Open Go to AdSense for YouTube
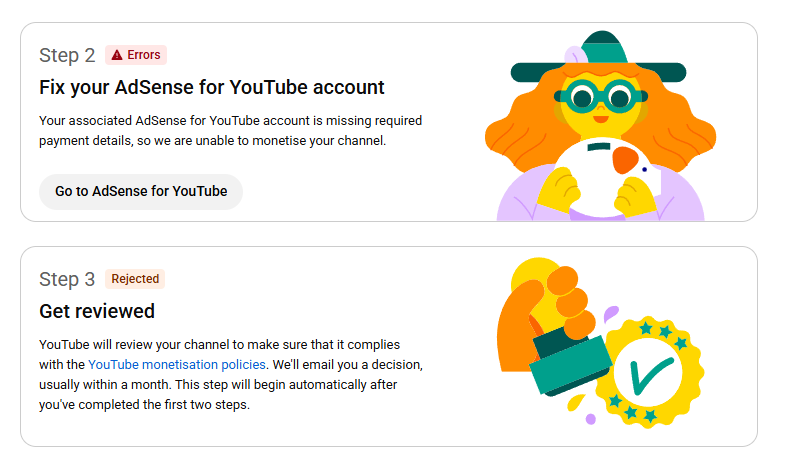 coord(141,191)
